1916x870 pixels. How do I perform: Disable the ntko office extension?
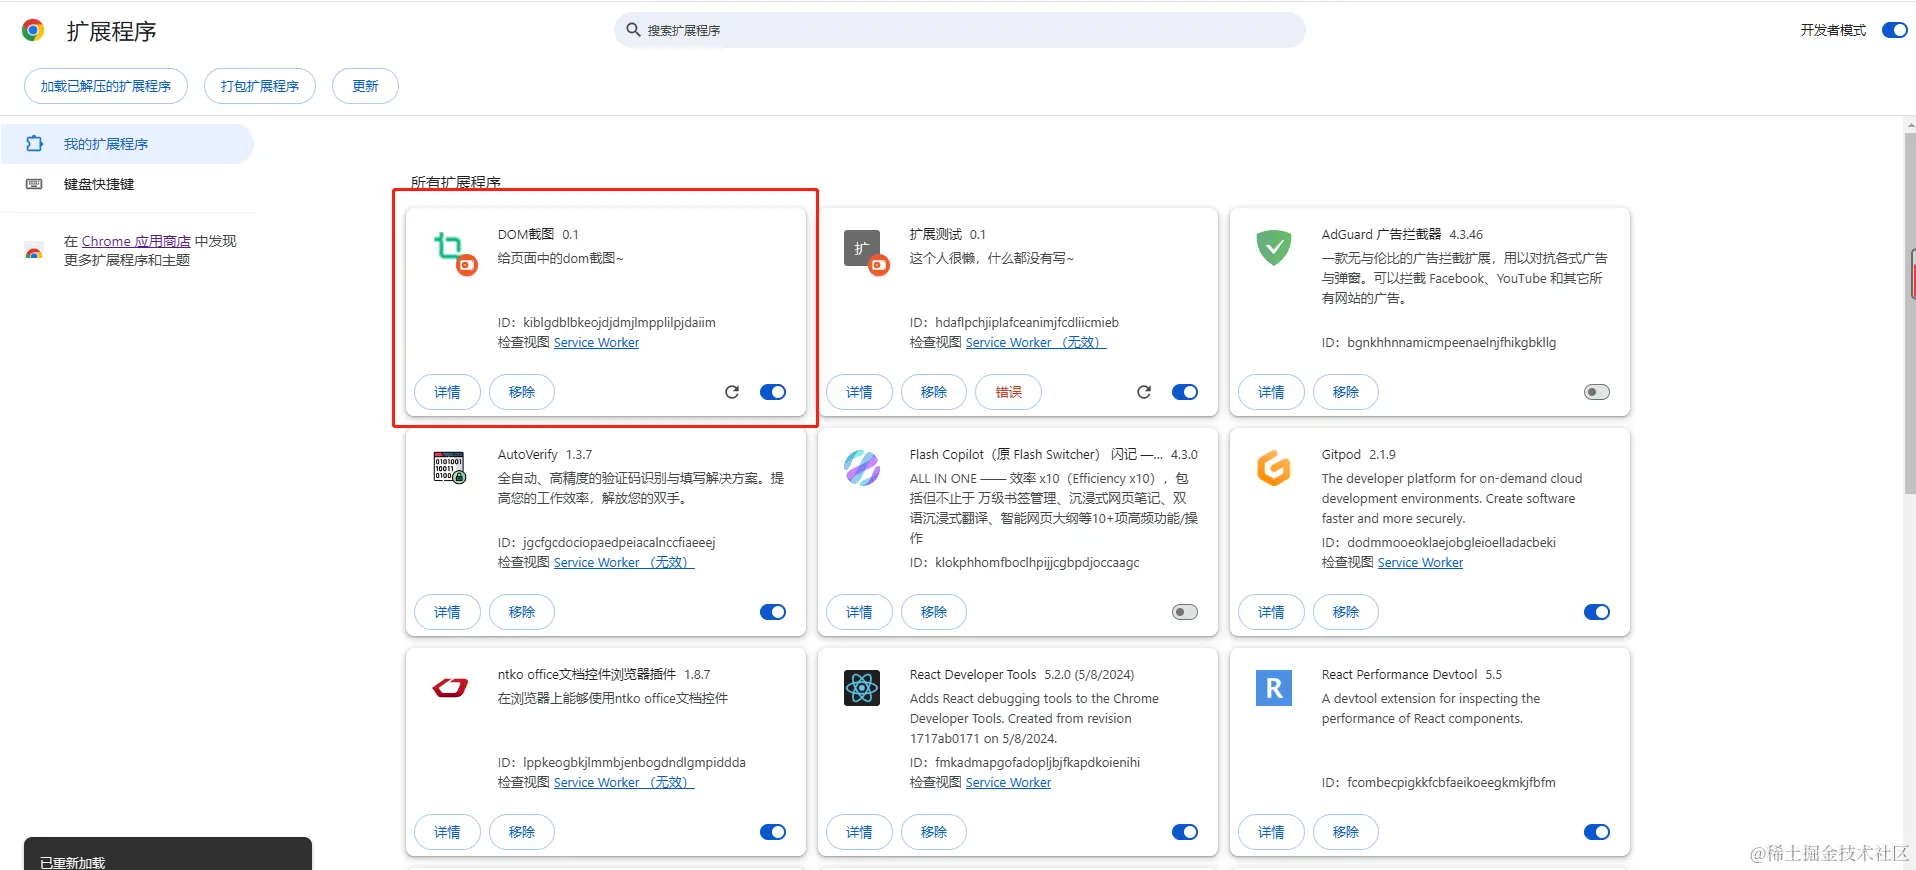(x=773, y=832)
